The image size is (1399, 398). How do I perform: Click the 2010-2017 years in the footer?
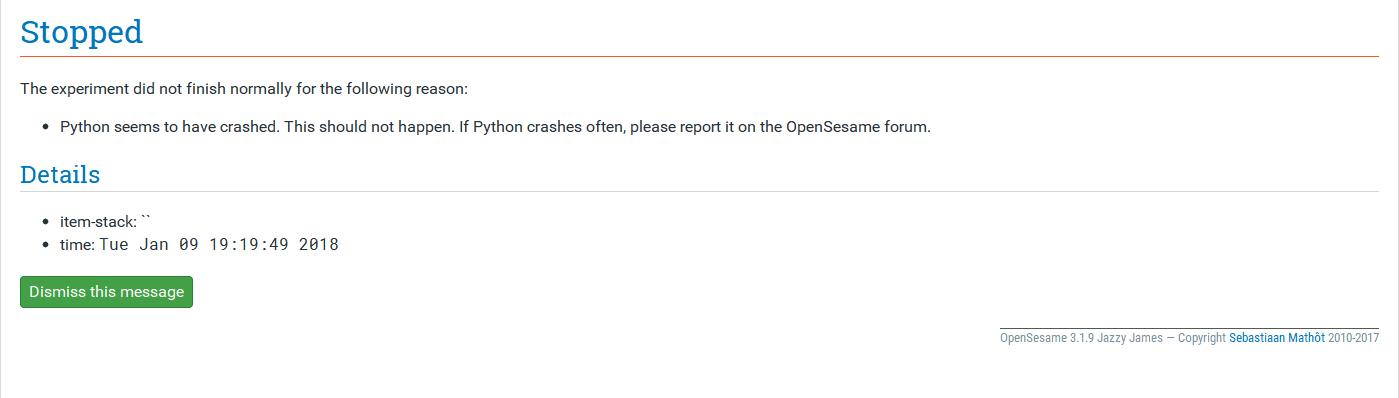[1354, 338]
